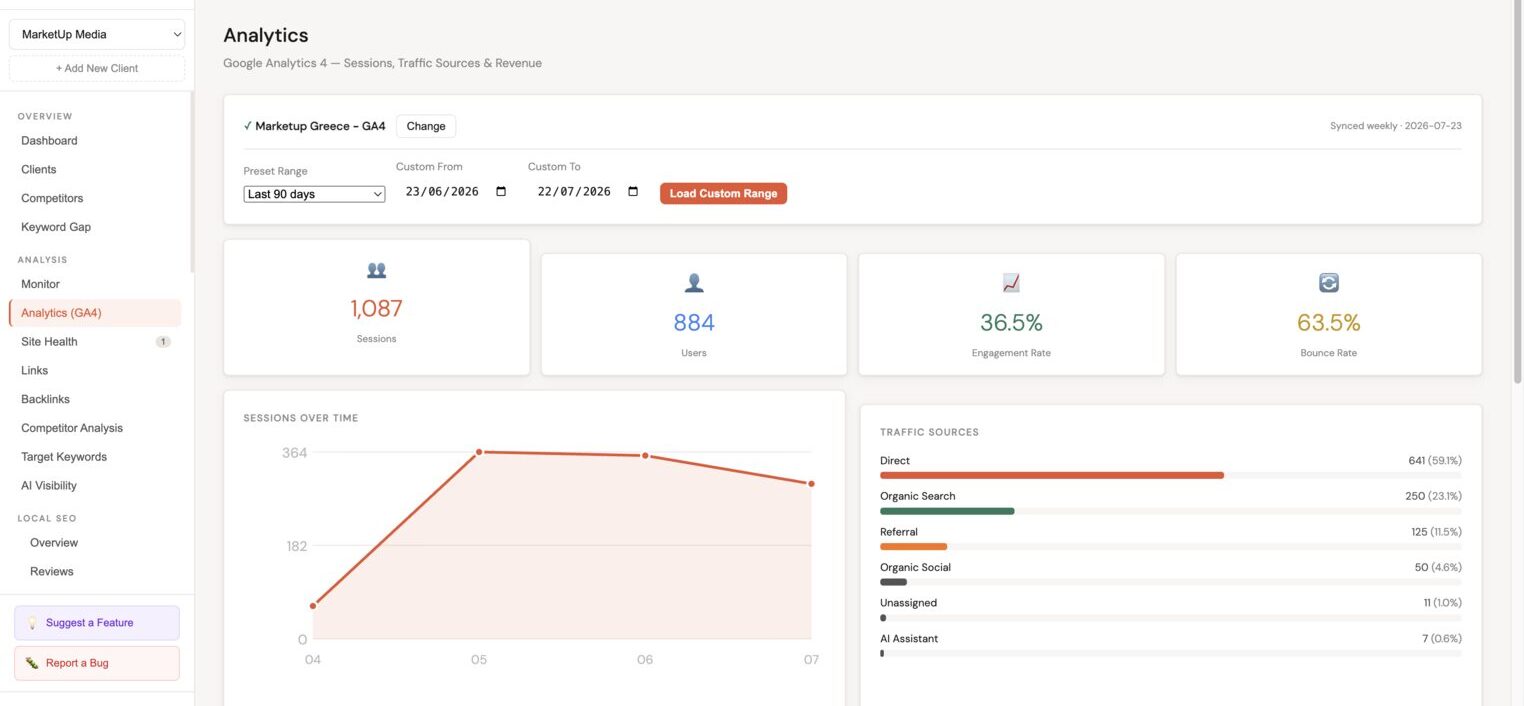
Task: Open Site Health in the sidebar
Action: [49, 342]
